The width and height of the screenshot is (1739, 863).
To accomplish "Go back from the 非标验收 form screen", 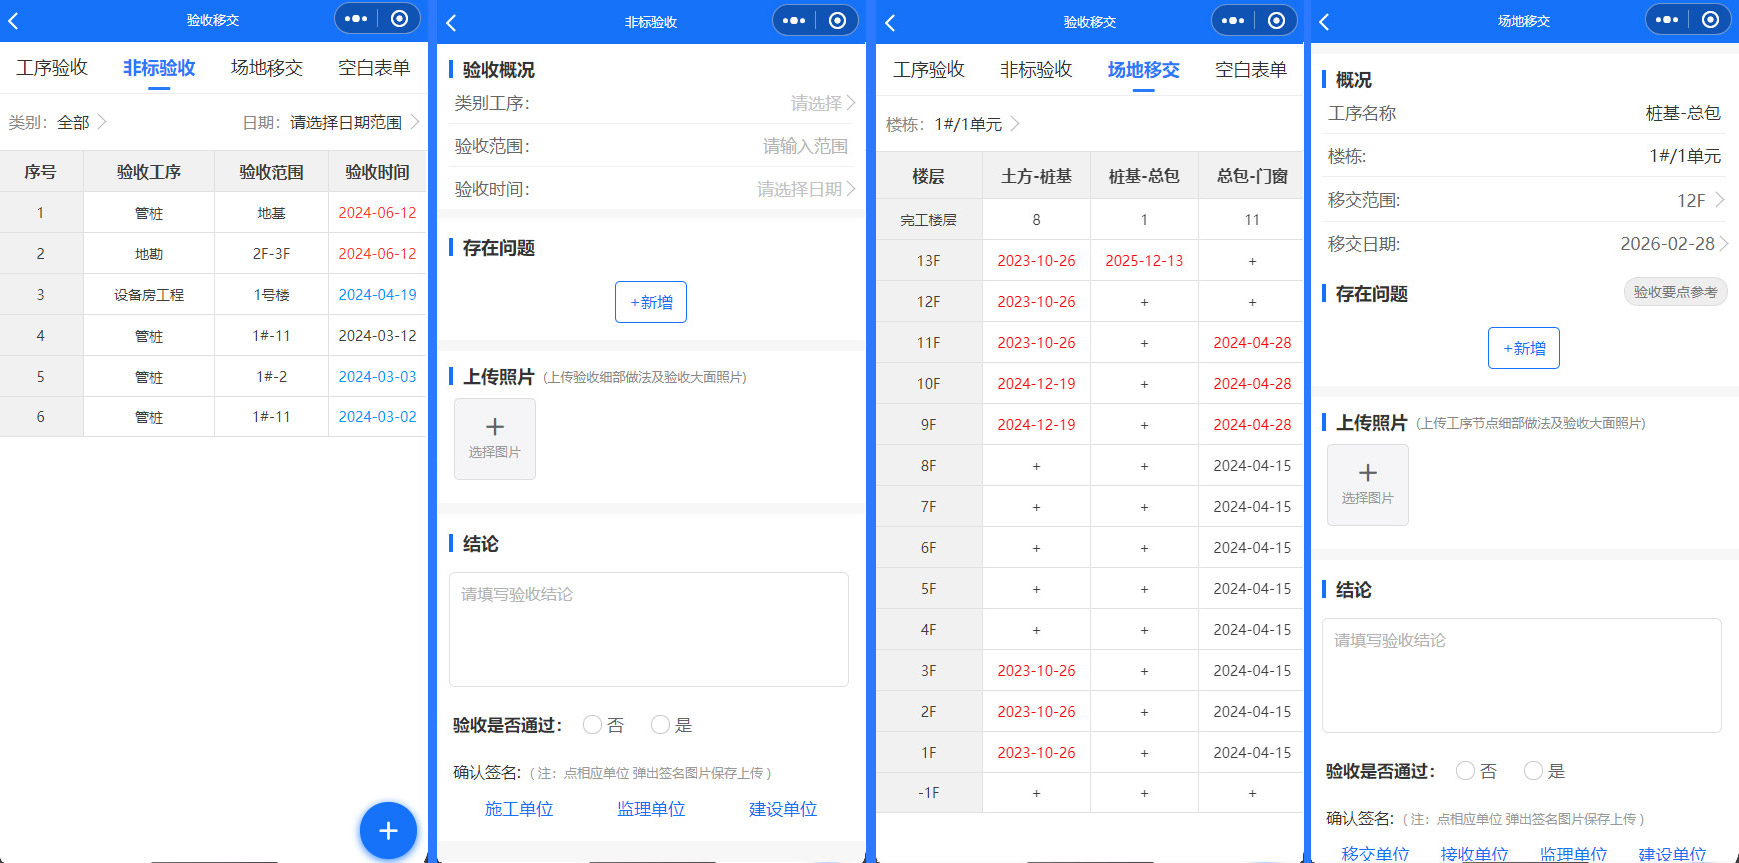I will point(451,22).
